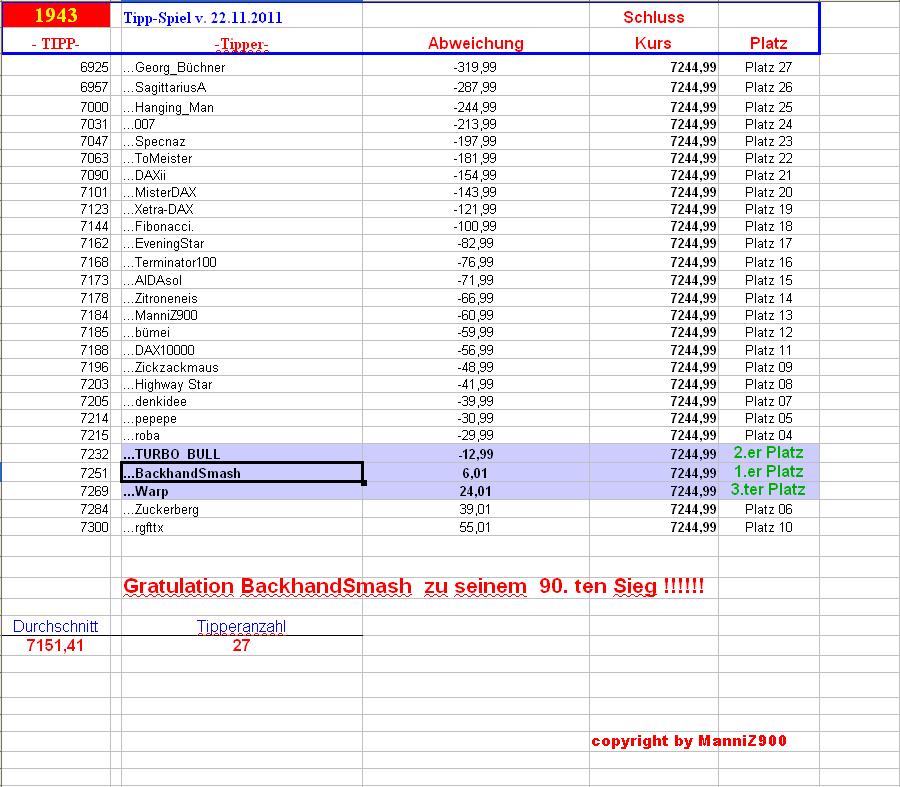Select the Terminator100 name cell
The width and height of the screenshot is (900, 787).
[242, 262]
